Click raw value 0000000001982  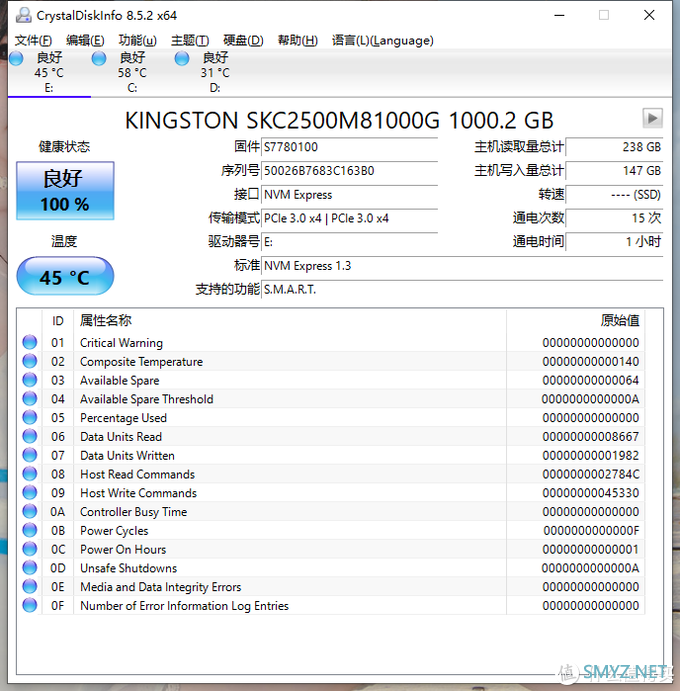[x=591, y=456]
